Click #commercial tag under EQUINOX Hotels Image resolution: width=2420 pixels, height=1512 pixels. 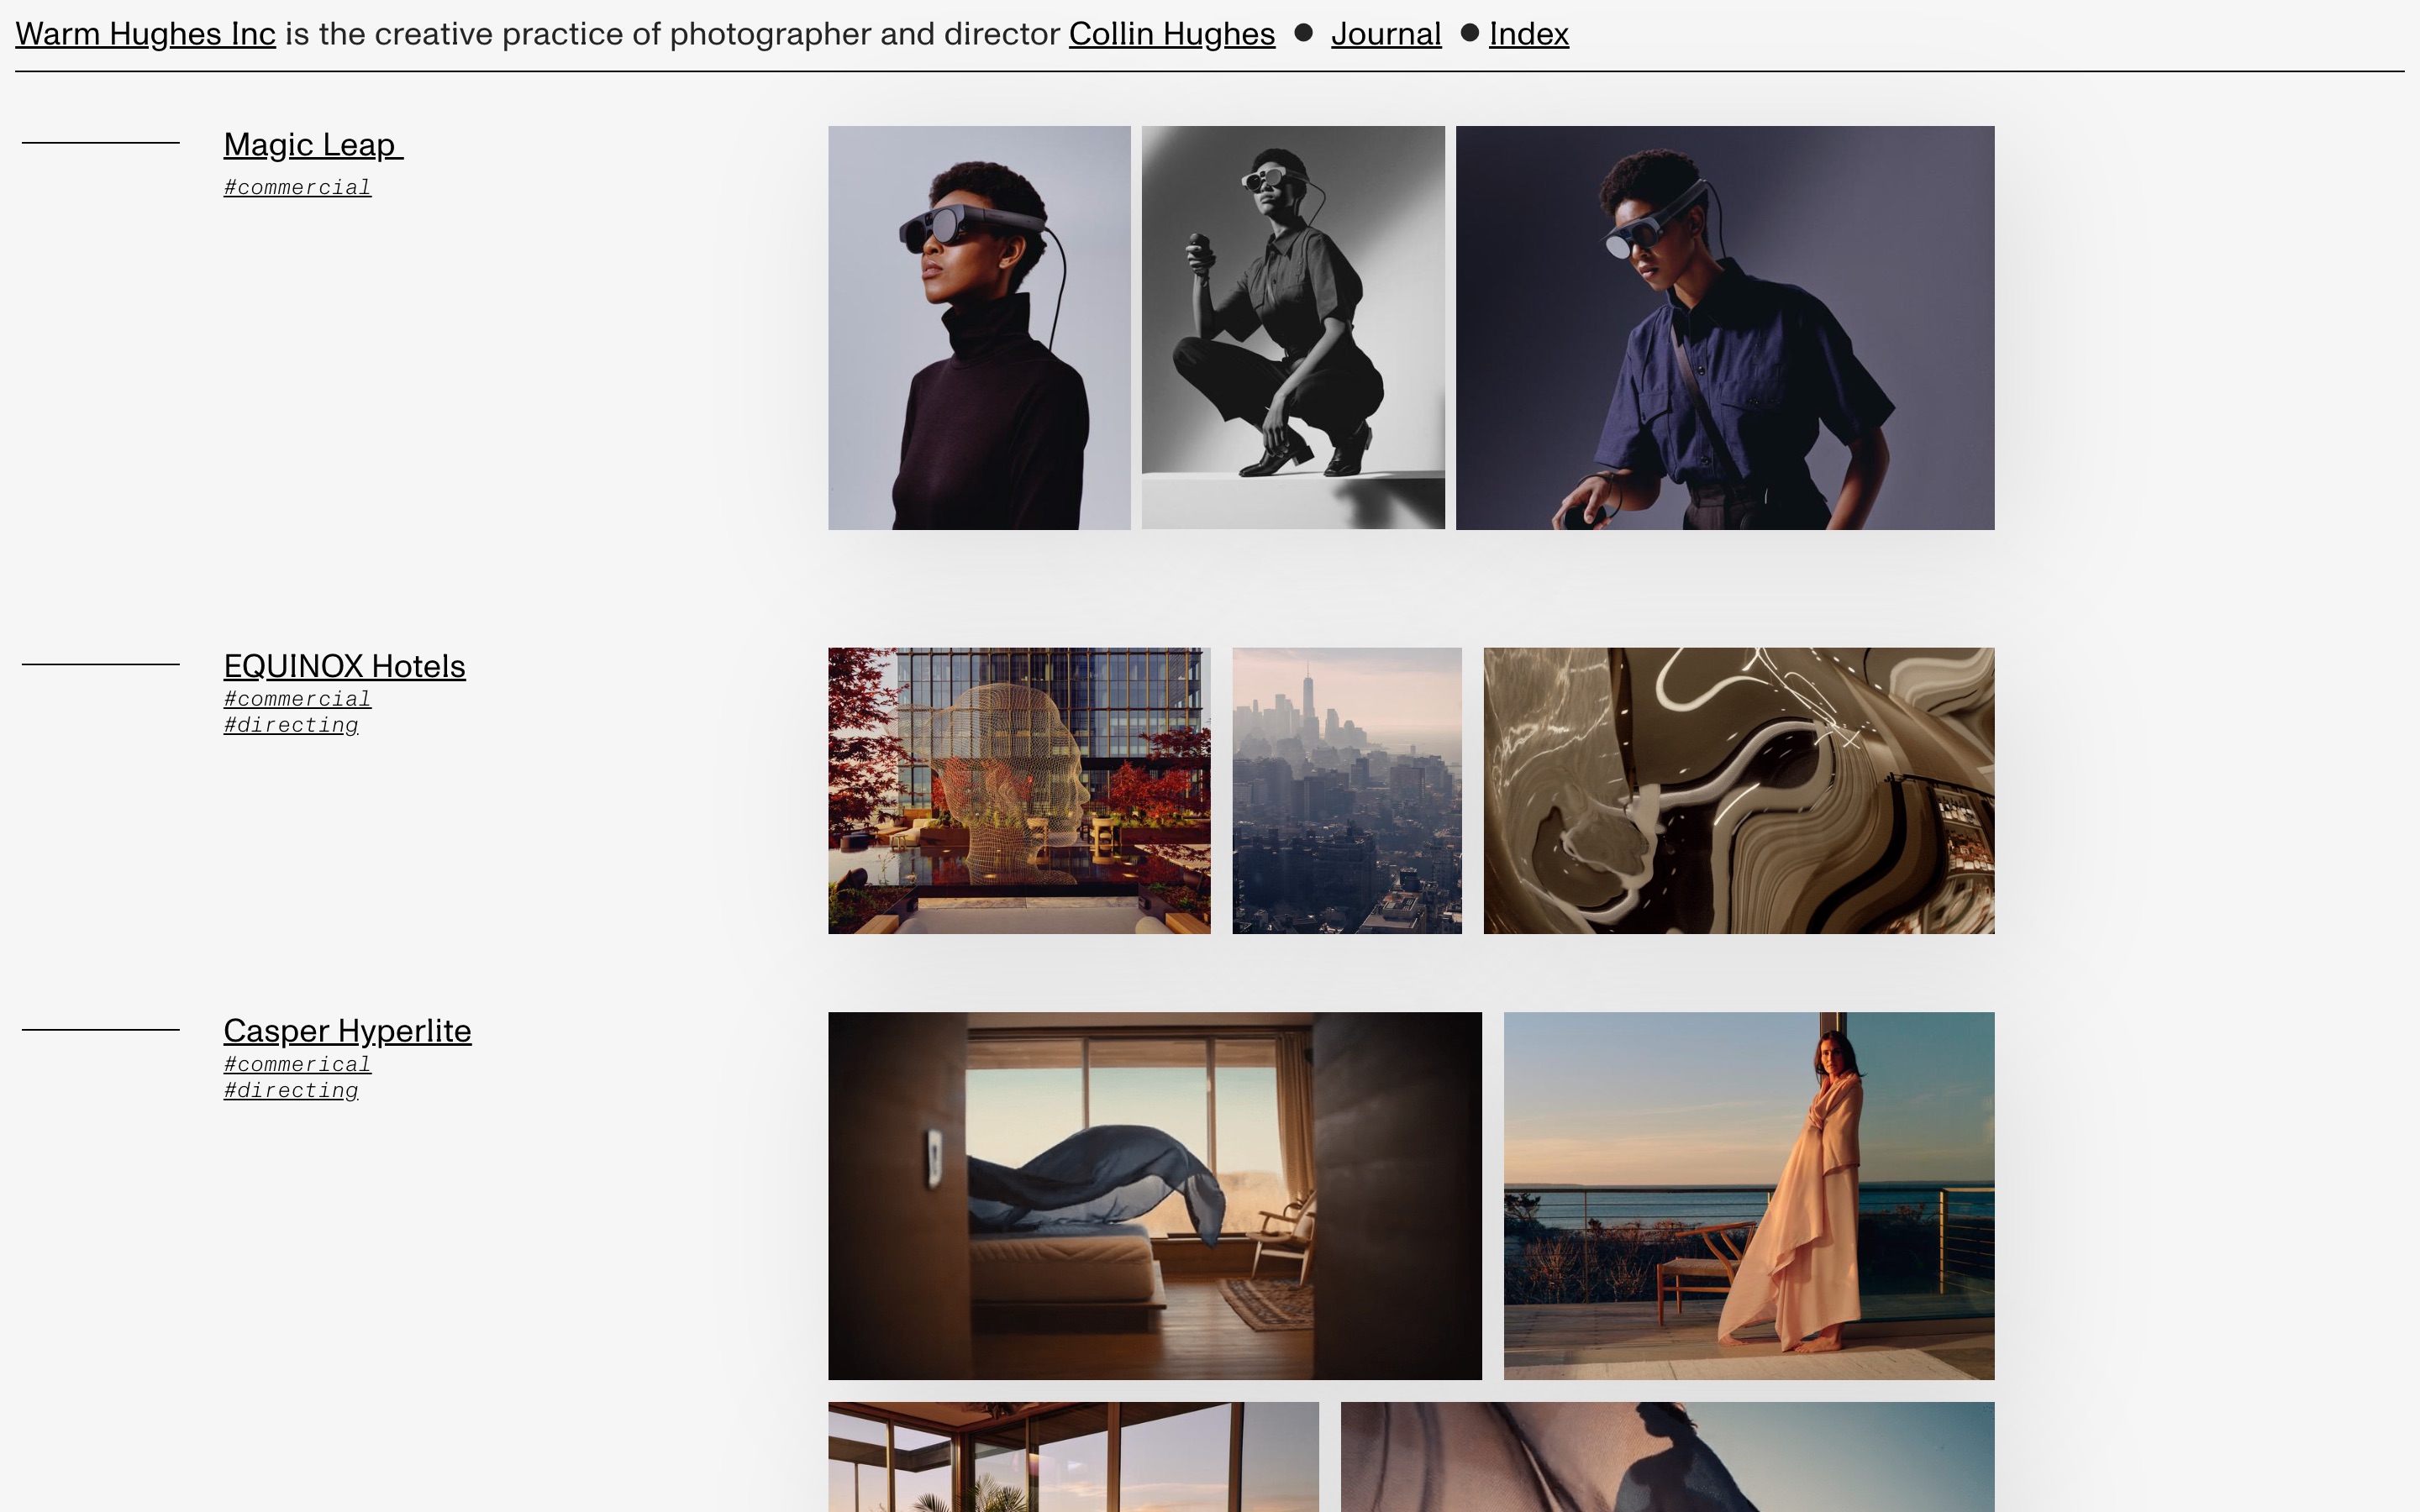pos(297,699)
